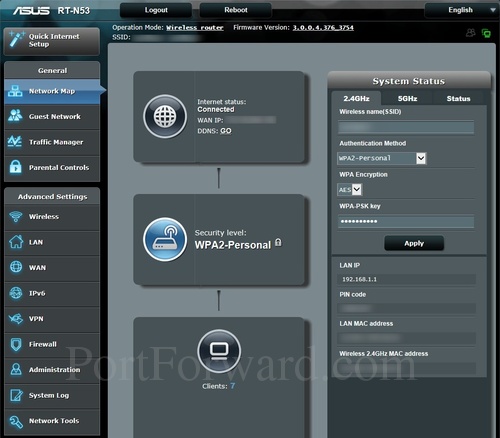The height and width of the screenshot is (438, 500).
Task: Open the Network Tools page
Action: (x=52, y=421)
